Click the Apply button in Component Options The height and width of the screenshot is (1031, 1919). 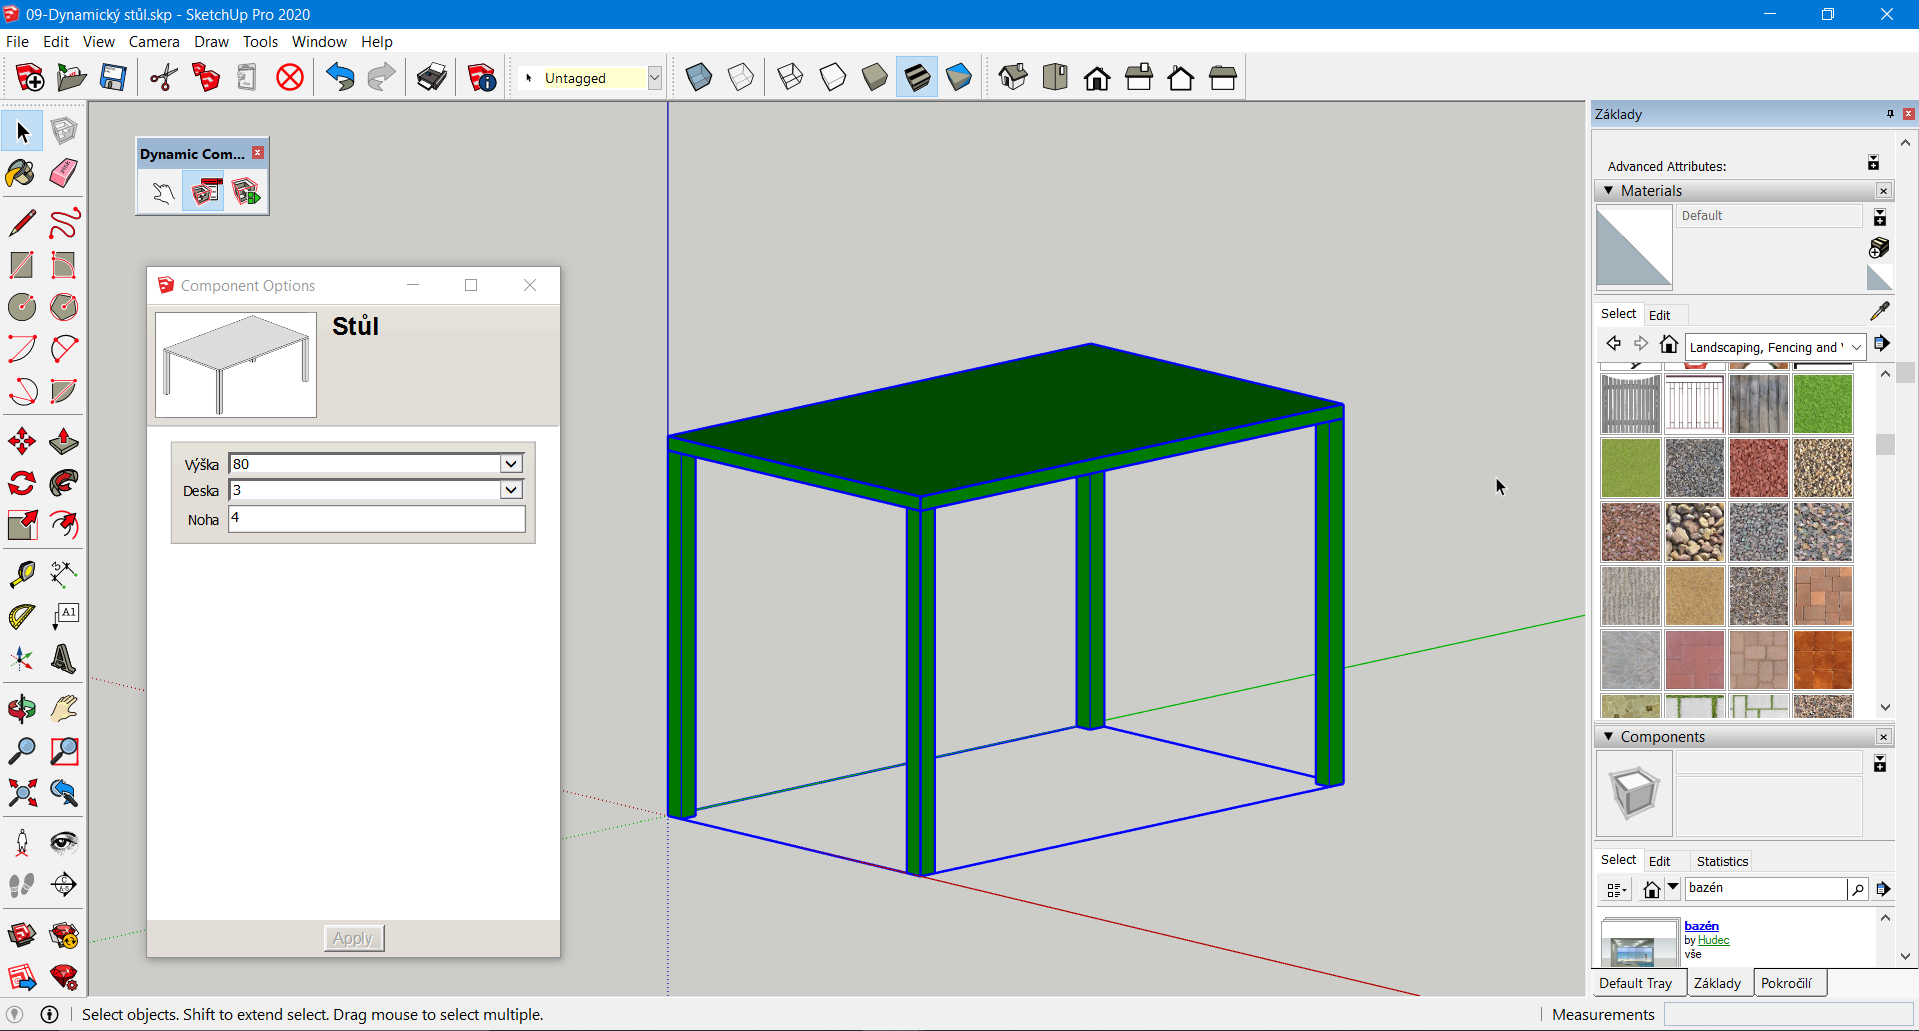tap(353, 938)
